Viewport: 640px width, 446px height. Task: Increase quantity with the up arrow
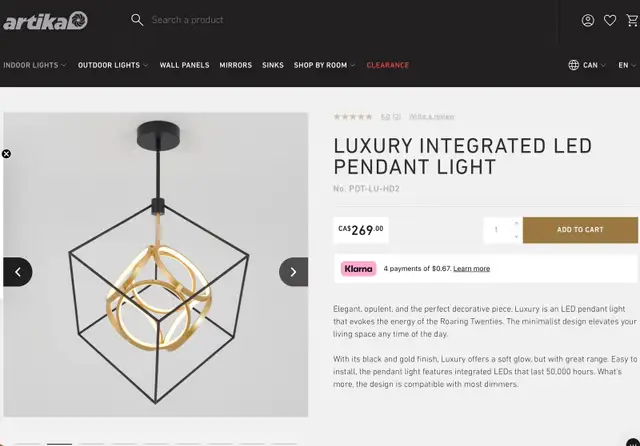tap(516, 223)
